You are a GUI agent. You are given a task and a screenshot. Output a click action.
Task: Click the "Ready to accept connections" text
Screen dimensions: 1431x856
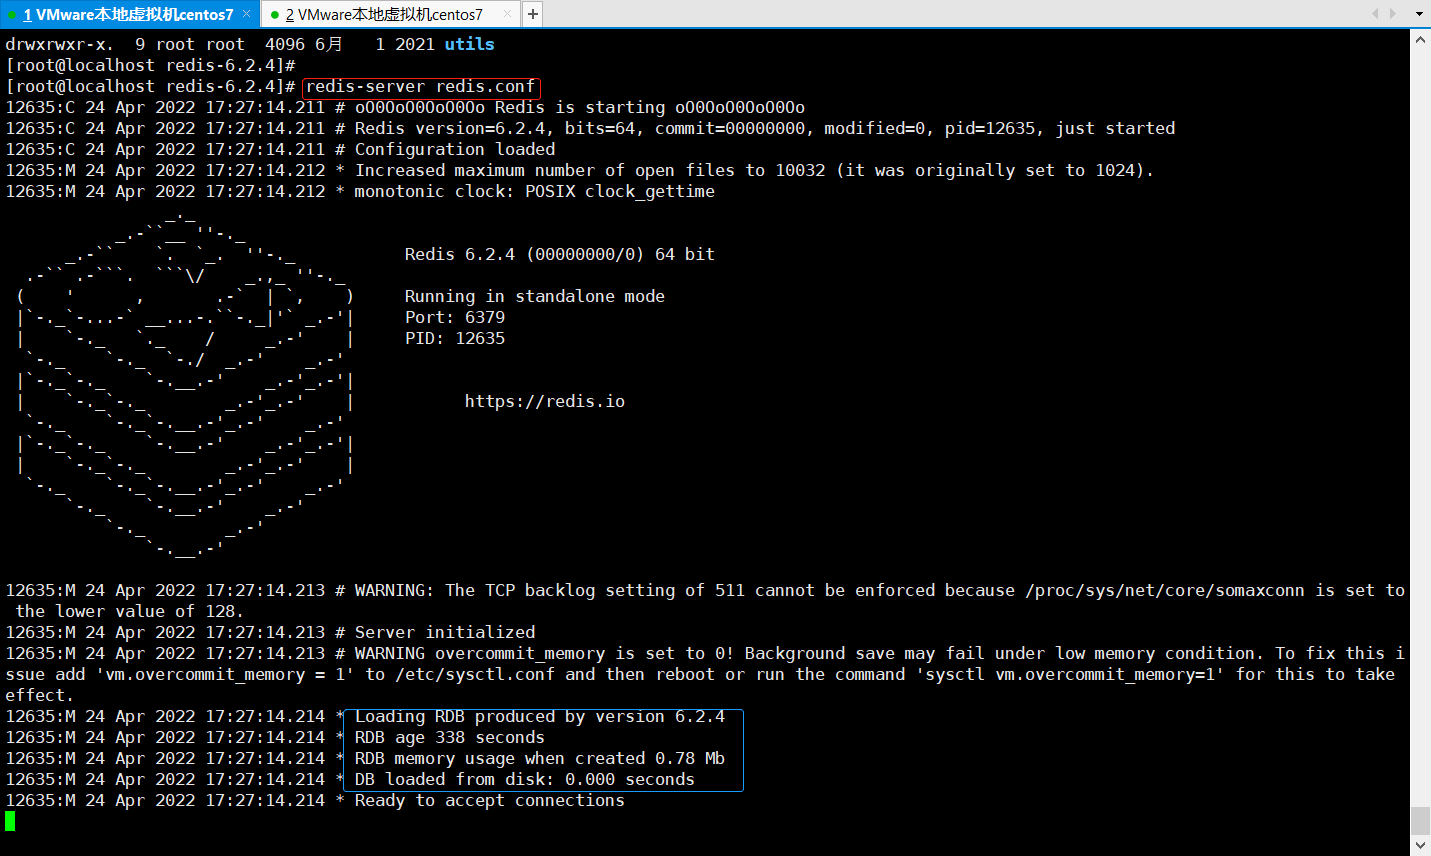click(x=490, y=800)
